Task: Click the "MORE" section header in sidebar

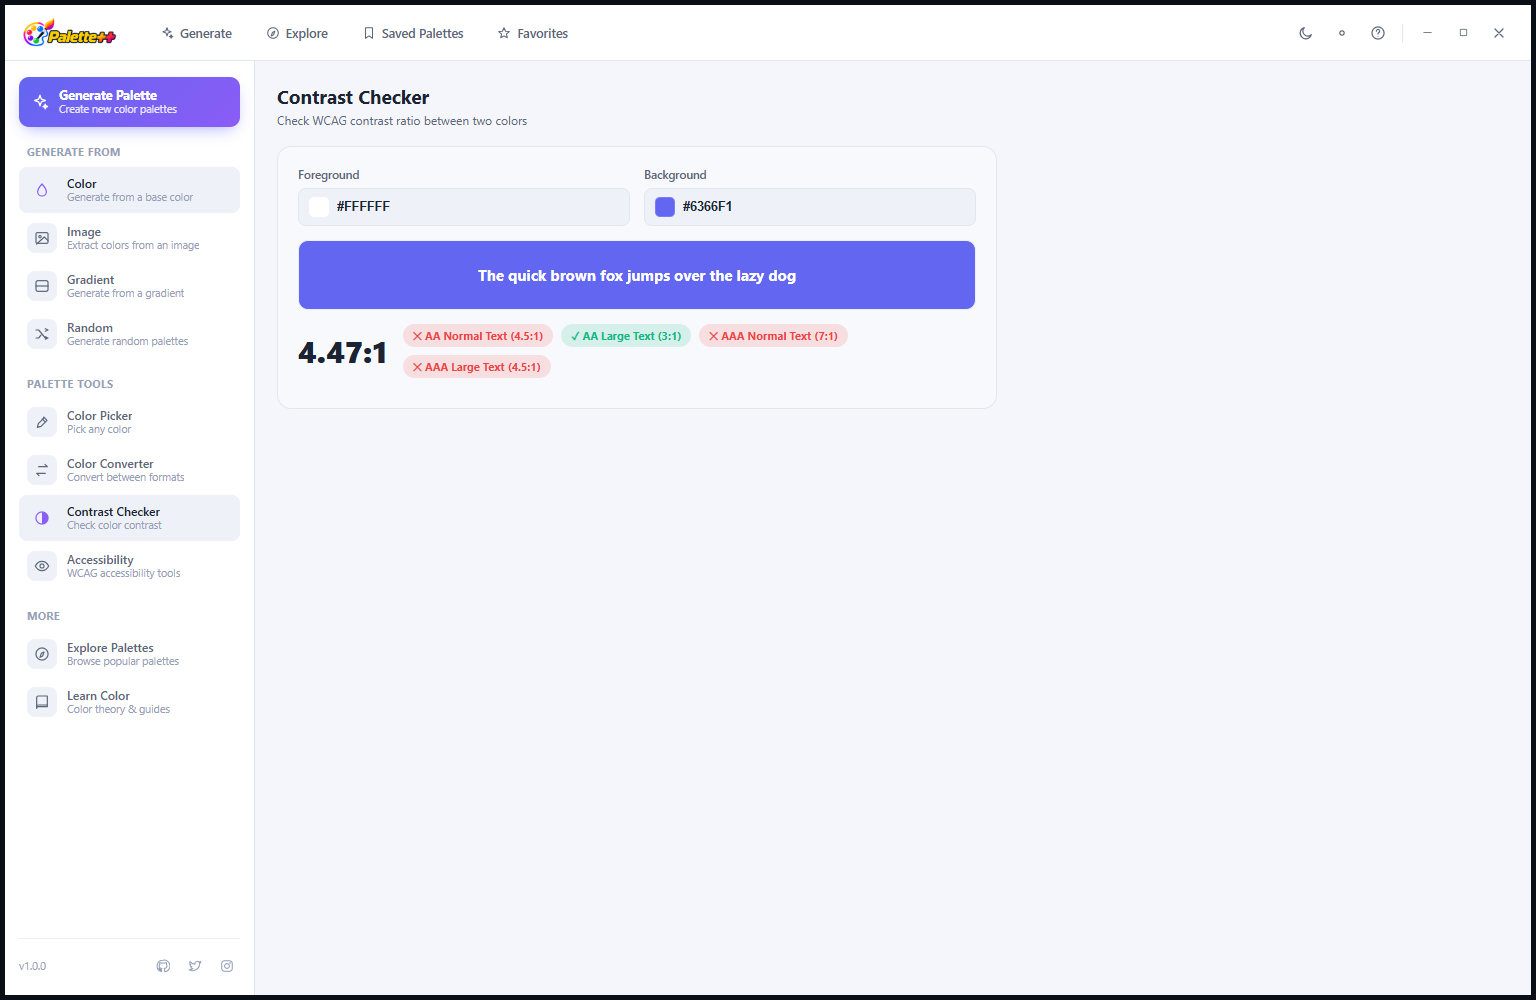Action: [43, 616]
